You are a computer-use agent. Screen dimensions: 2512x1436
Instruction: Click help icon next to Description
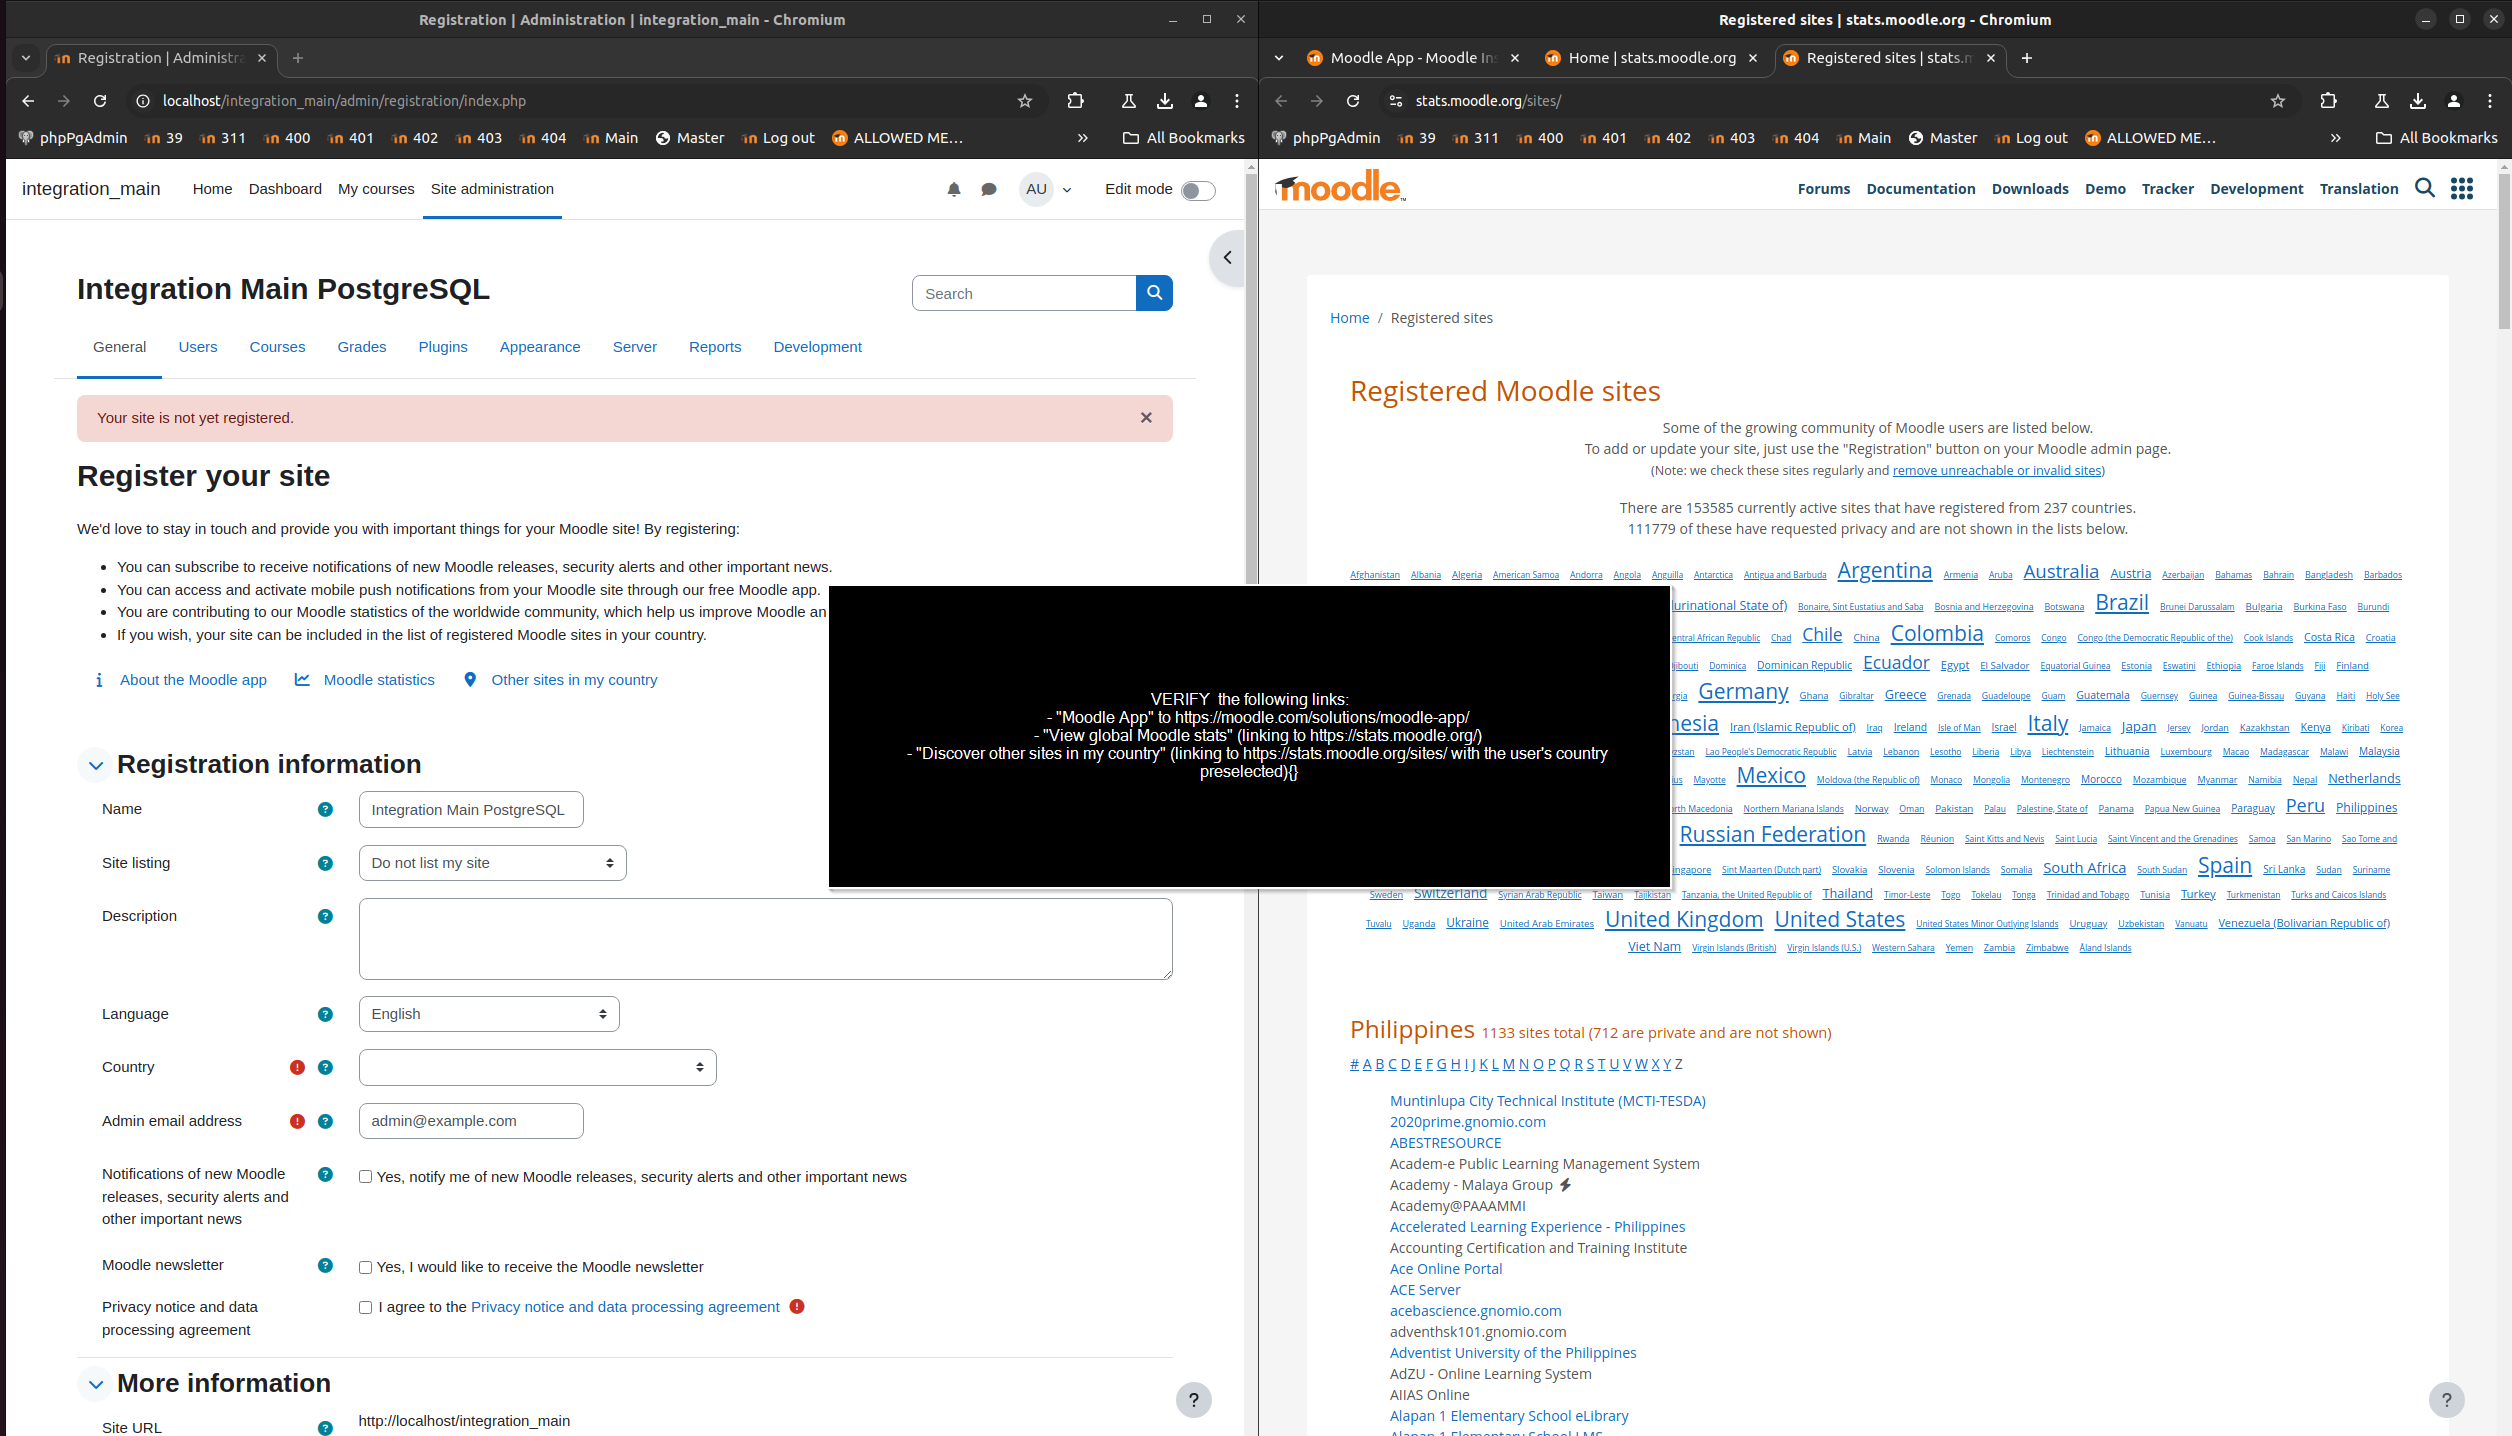325,916
